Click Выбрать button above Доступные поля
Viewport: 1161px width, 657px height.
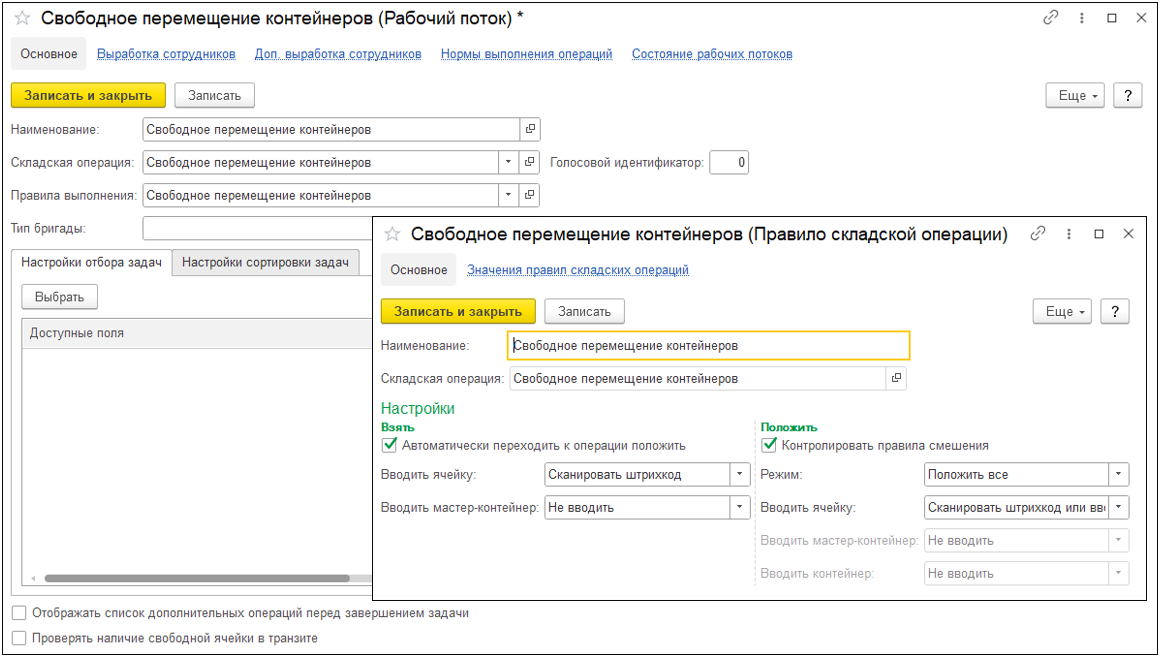(x=59, y=297)
